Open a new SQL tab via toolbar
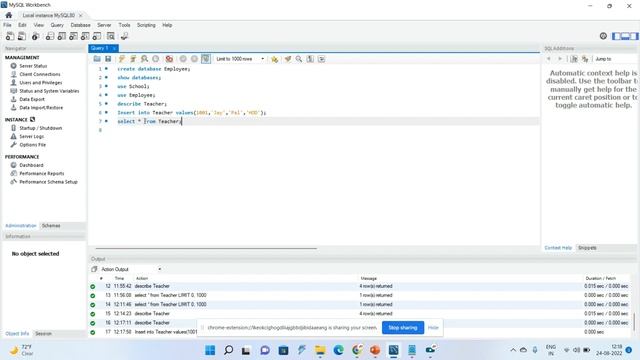640x360 pixels. [x=9, y=36]
